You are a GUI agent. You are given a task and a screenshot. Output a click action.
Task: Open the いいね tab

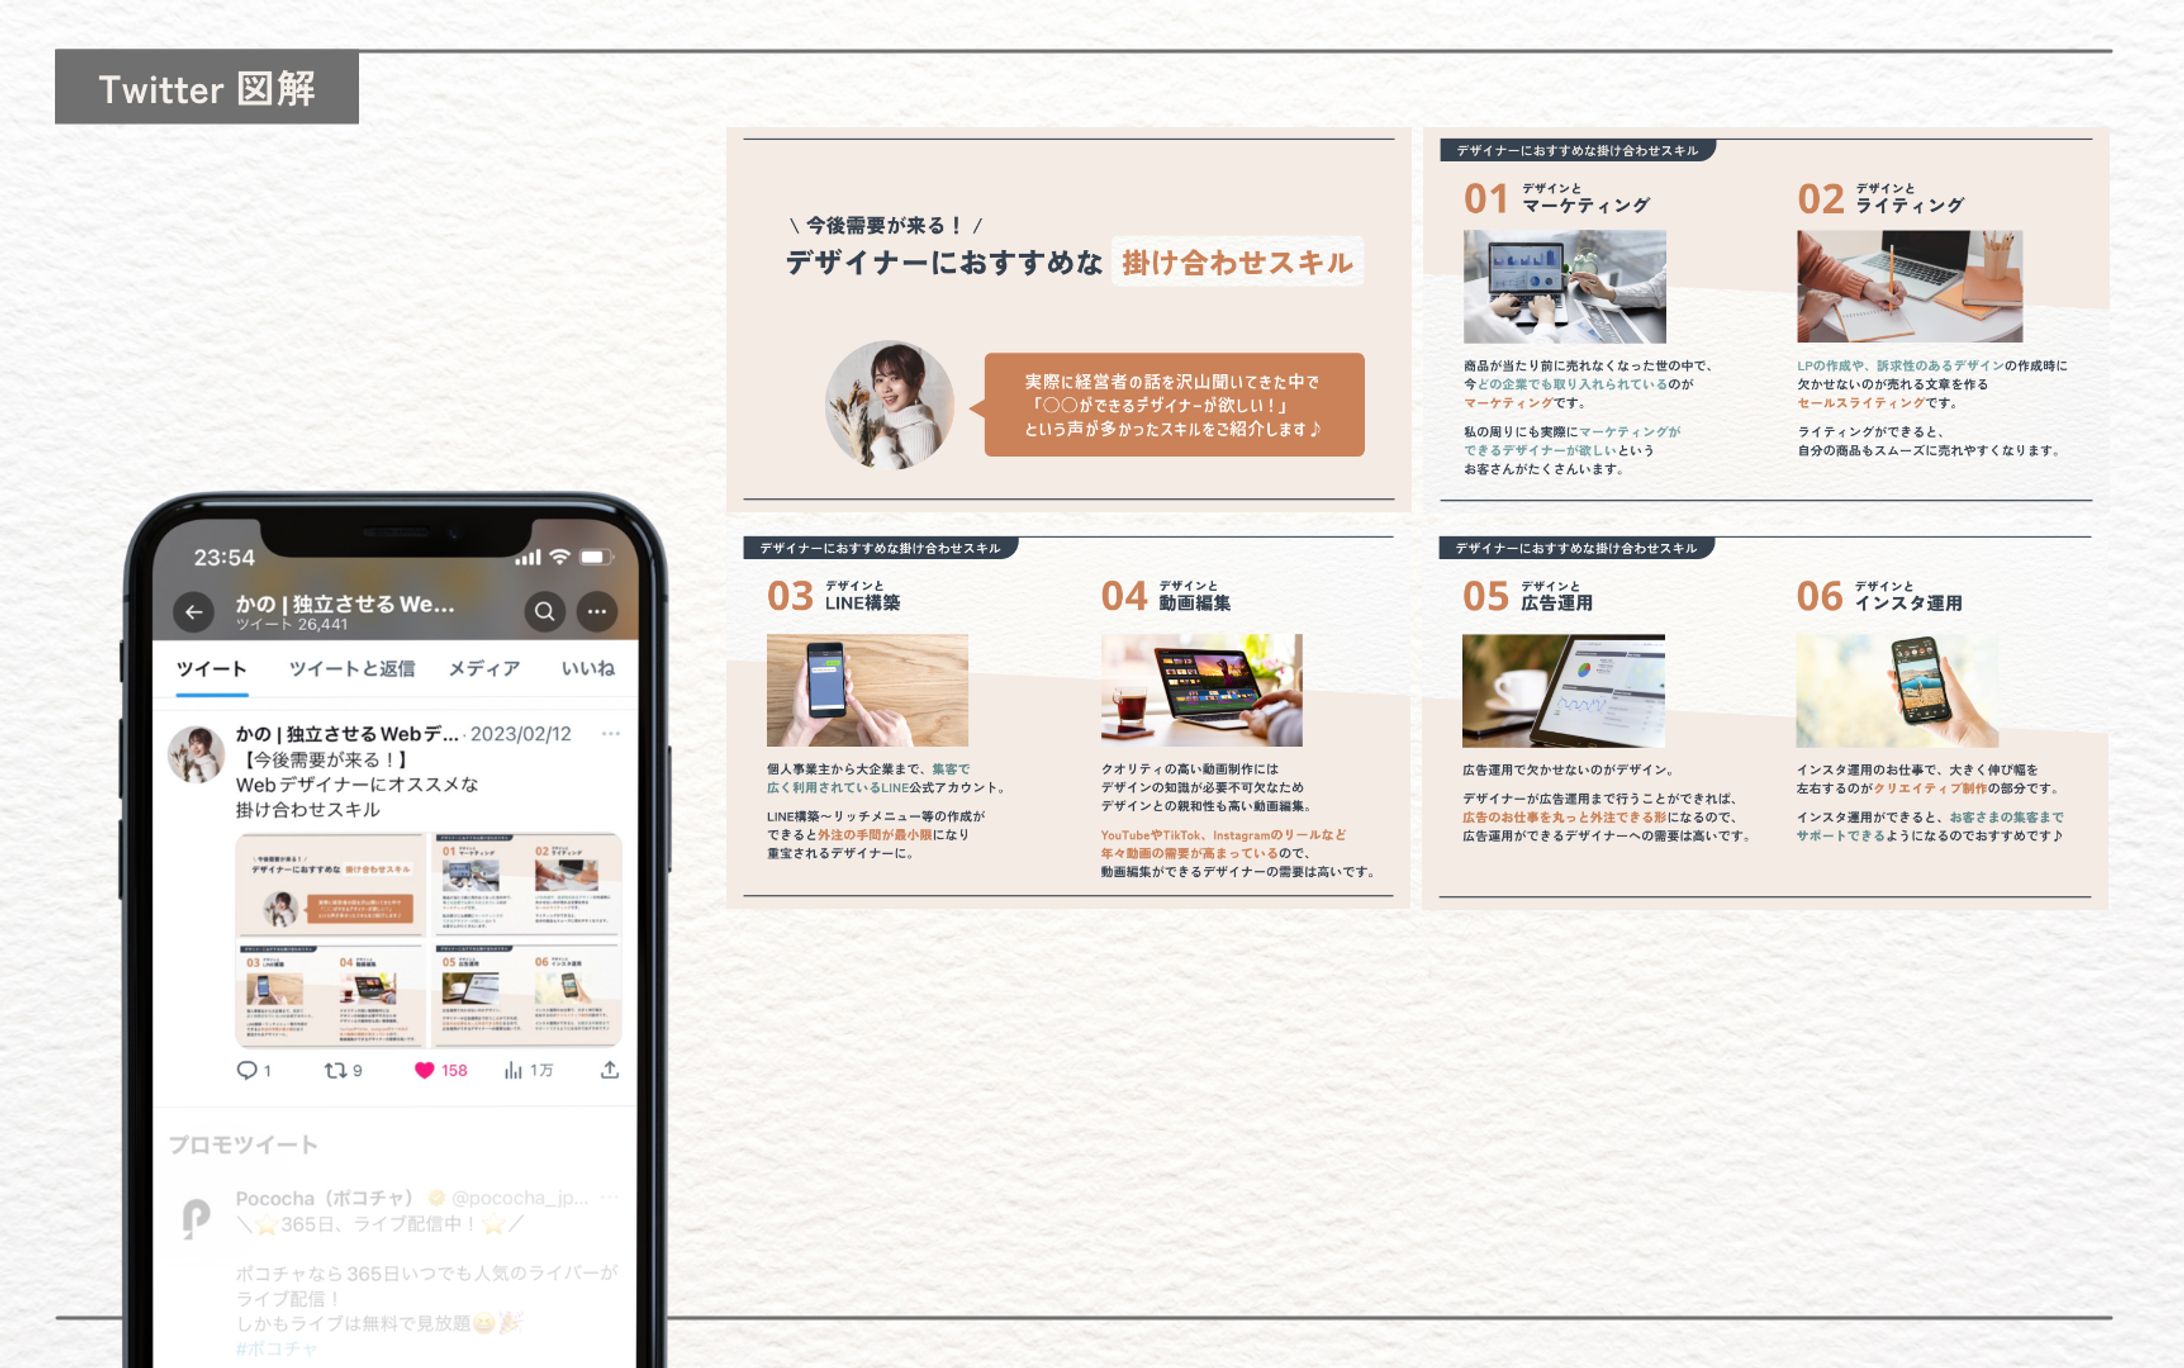tap(588, 669)
